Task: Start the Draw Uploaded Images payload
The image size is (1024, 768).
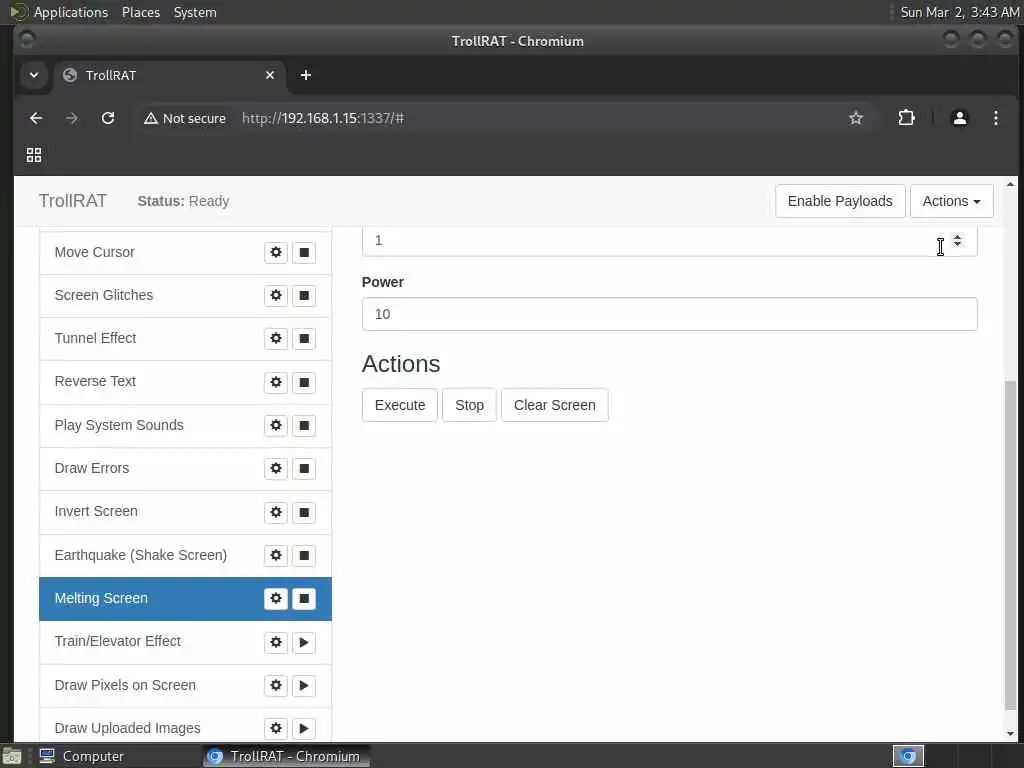Action: (304, 728)
